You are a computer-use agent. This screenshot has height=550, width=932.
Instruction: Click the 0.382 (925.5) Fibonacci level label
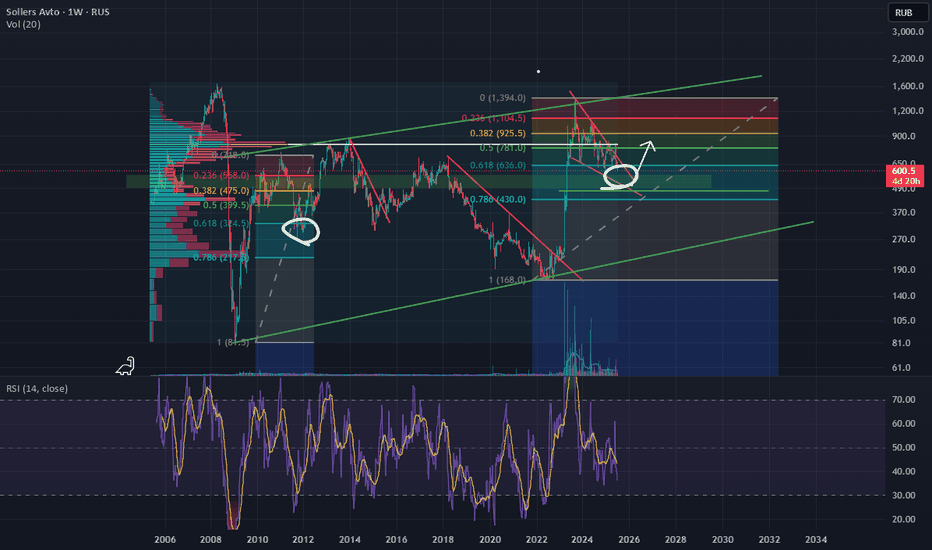click(x=498, y=133)
